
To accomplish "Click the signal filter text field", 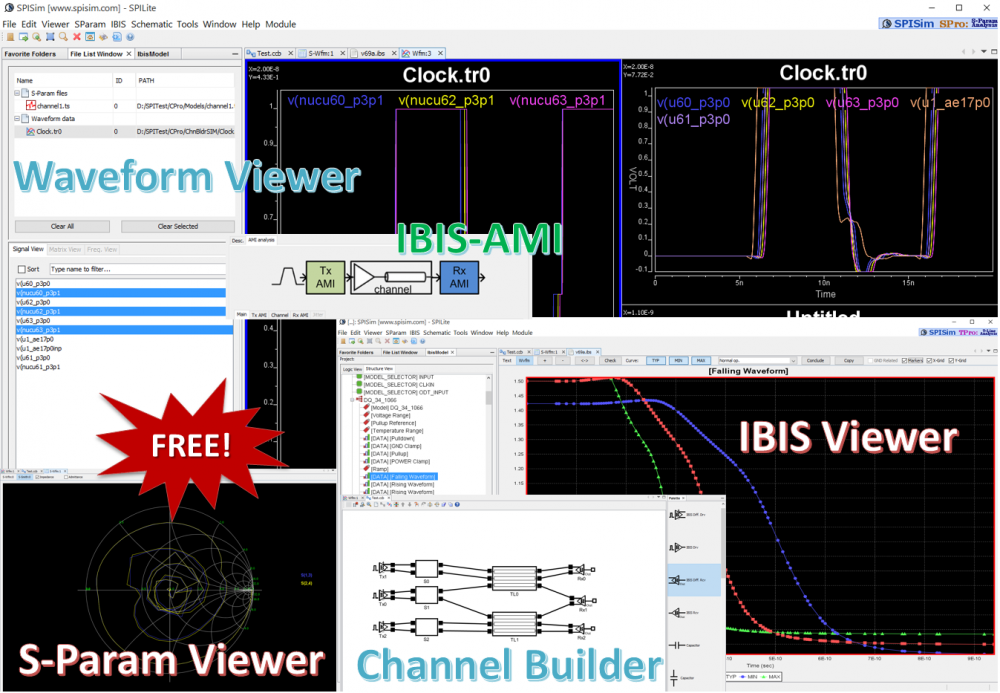I will (x=138, y=269).
